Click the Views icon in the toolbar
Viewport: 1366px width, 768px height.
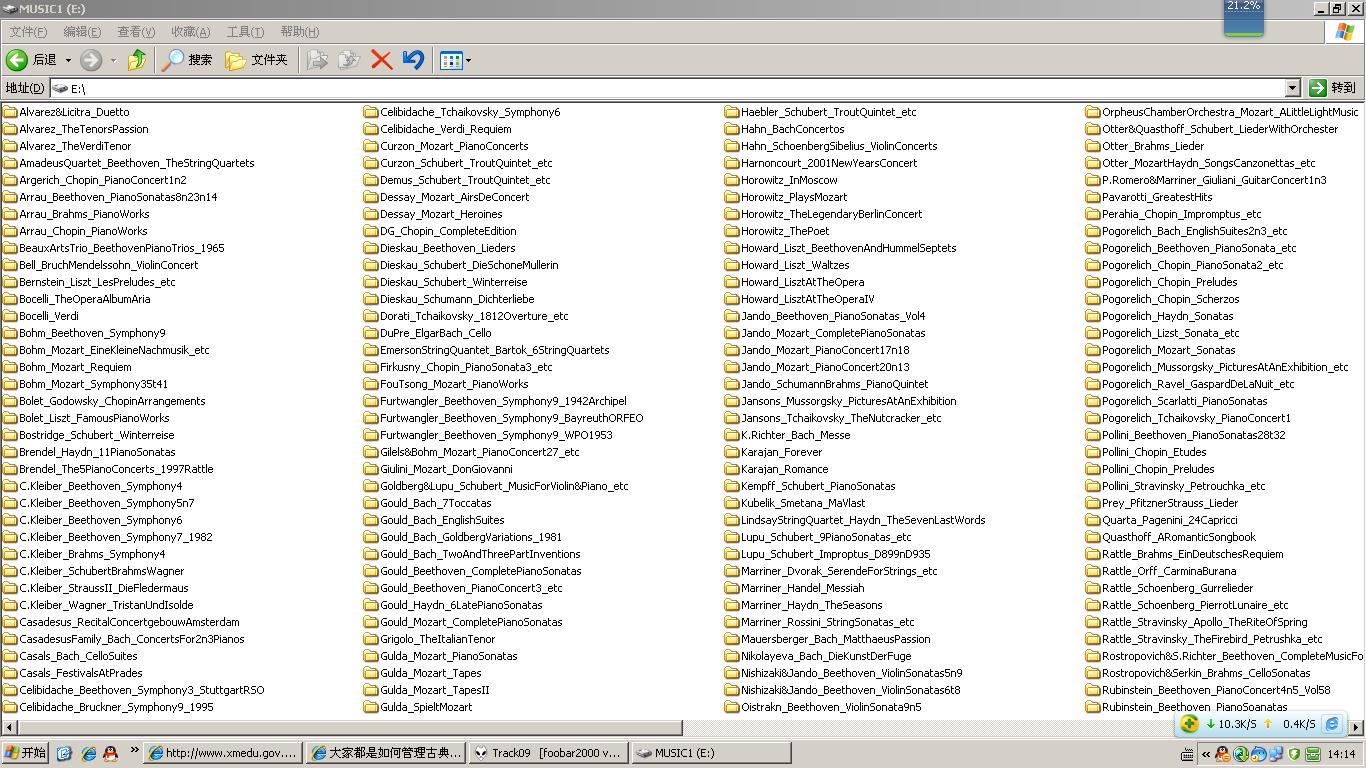(x=451, y=60)
